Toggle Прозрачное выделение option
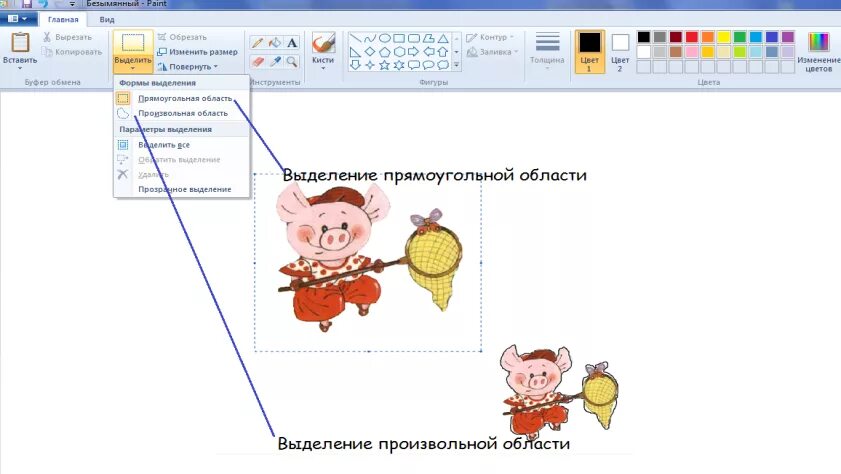 pyautogui.click(x=181, y=189)
